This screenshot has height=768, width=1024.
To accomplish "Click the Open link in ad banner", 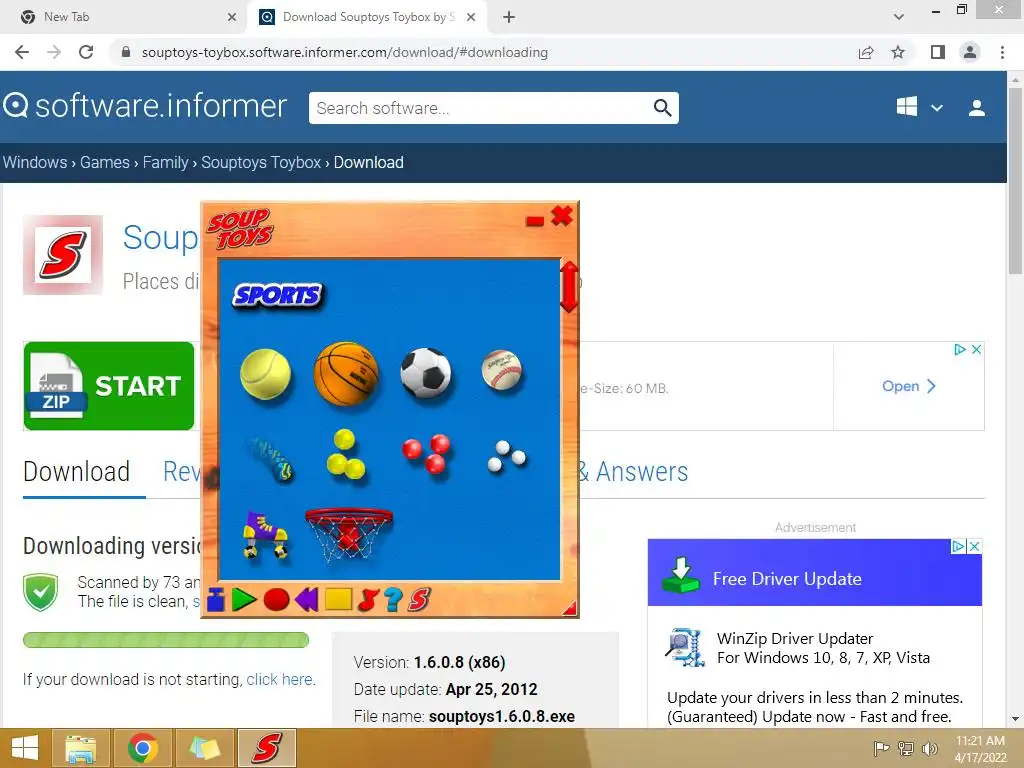I will 908,386.
